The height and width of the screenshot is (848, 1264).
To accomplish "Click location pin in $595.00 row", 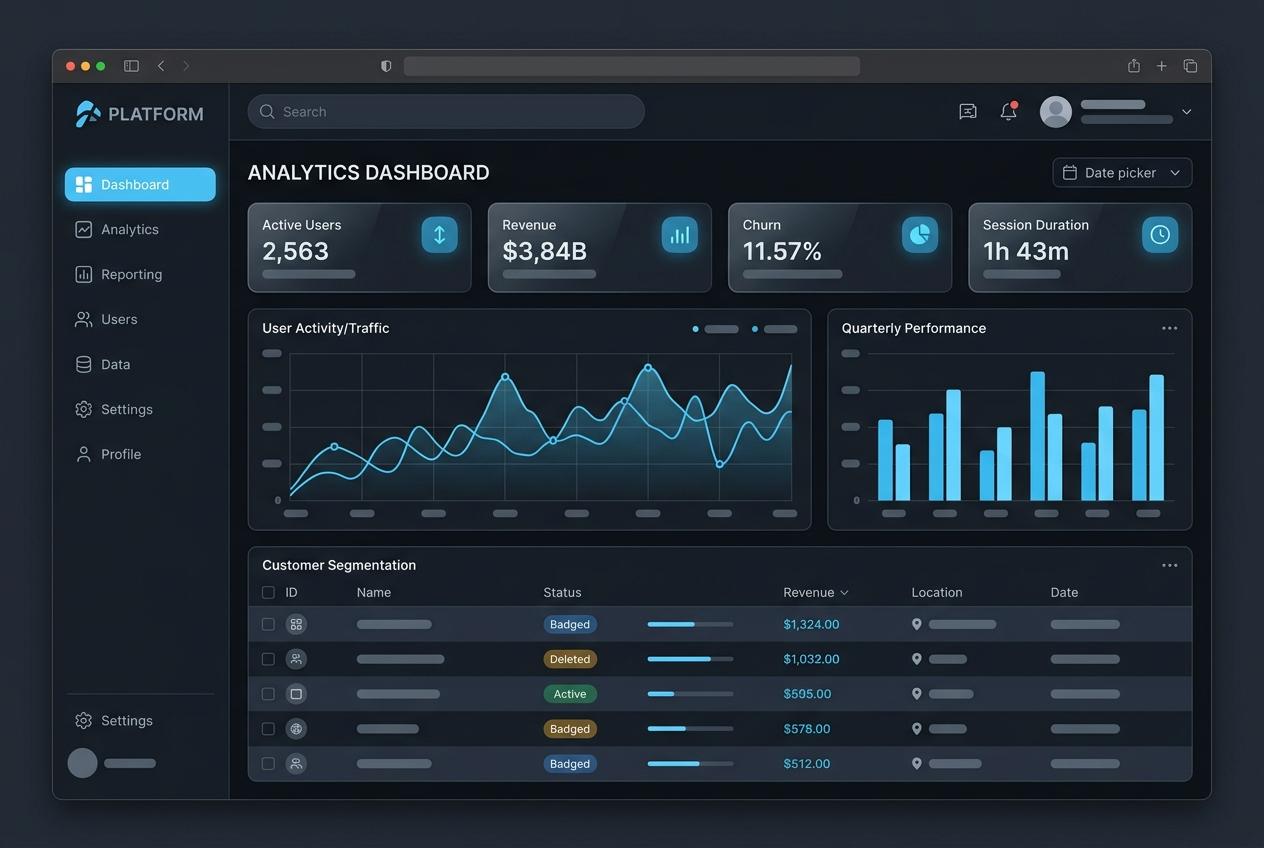I will pos(917,694).
